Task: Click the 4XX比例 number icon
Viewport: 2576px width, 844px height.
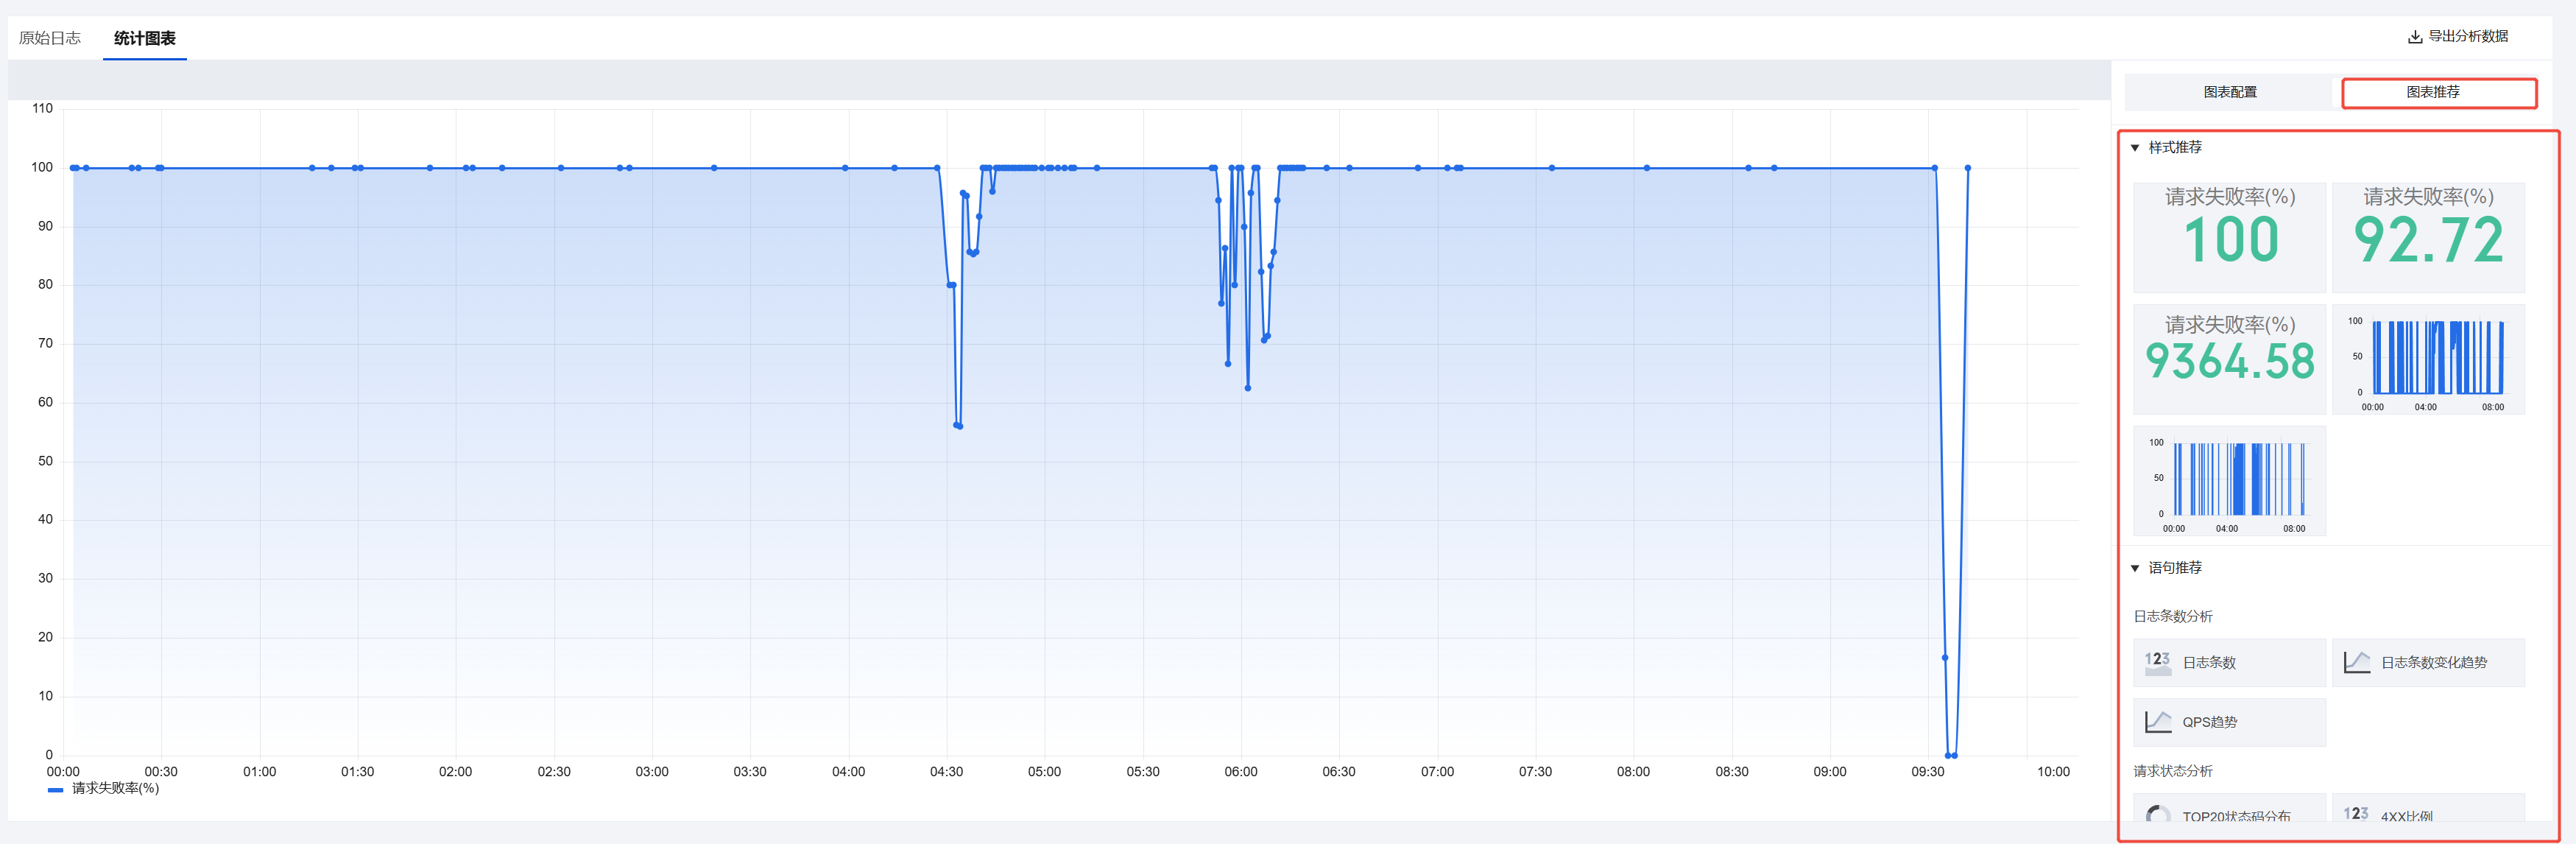Action: coord(2355,814)
